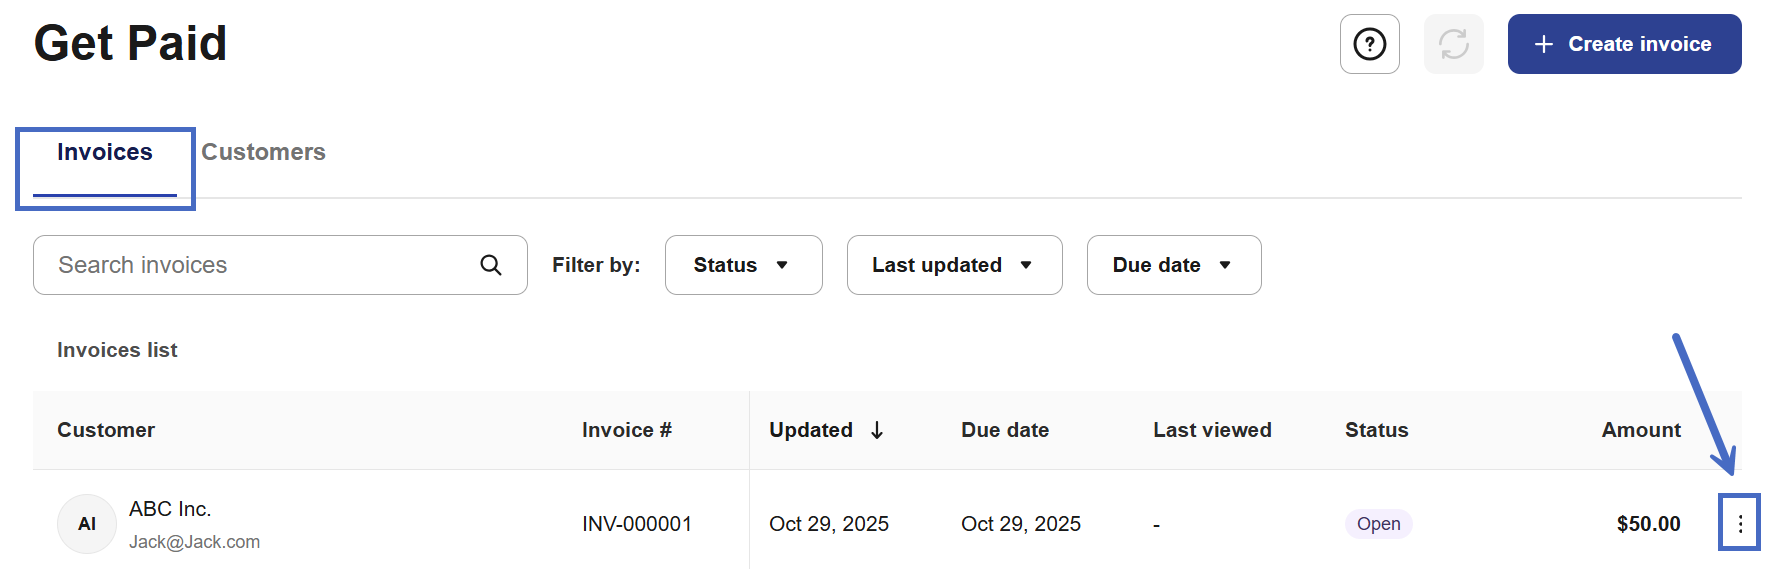Open invoice number INV-000001

tap(637, 524)
